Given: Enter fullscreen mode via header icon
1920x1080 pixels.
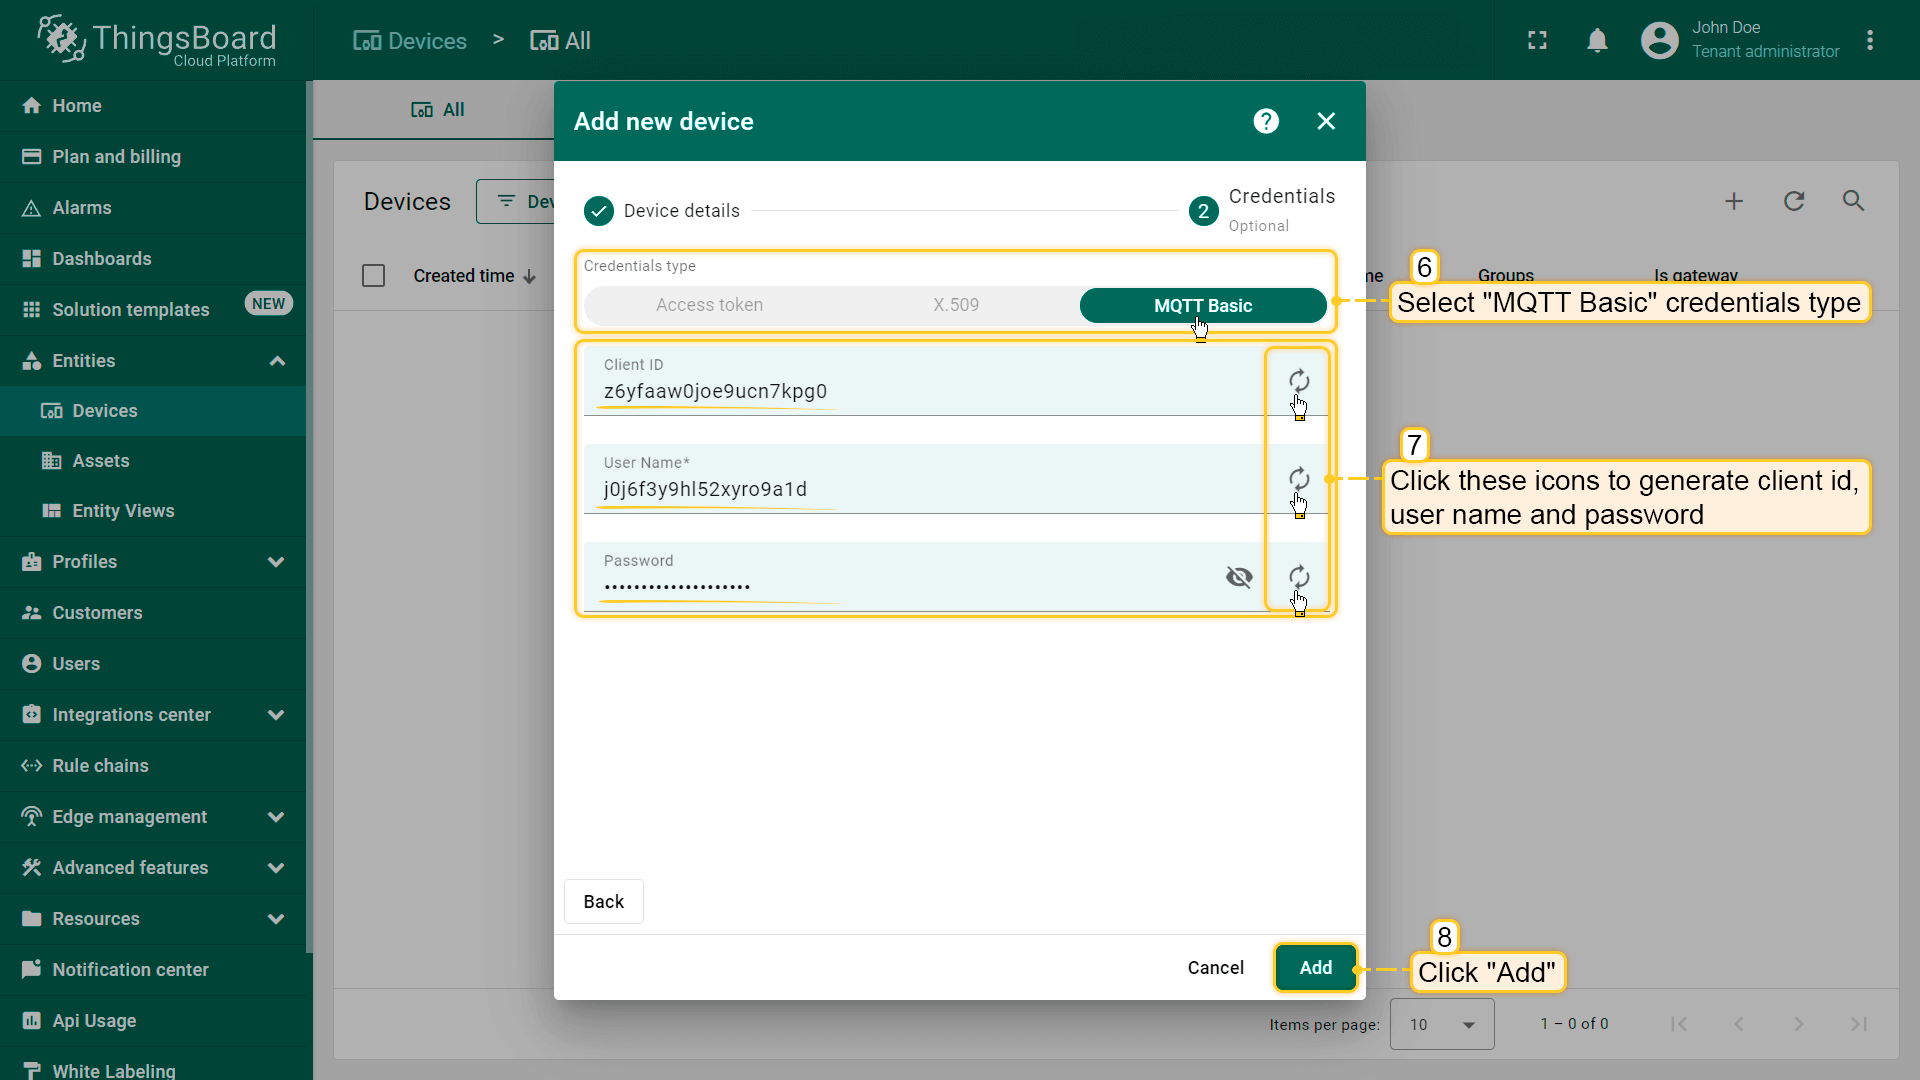Looking at the screenshot, I should [x=1537, y=41].
